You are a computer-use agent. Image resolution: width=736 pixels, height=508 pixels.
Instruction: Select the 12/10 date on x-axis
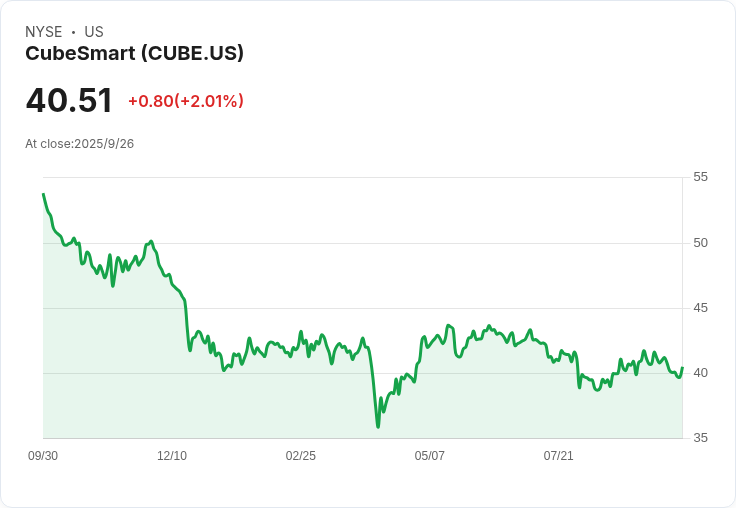pos(172,456)
